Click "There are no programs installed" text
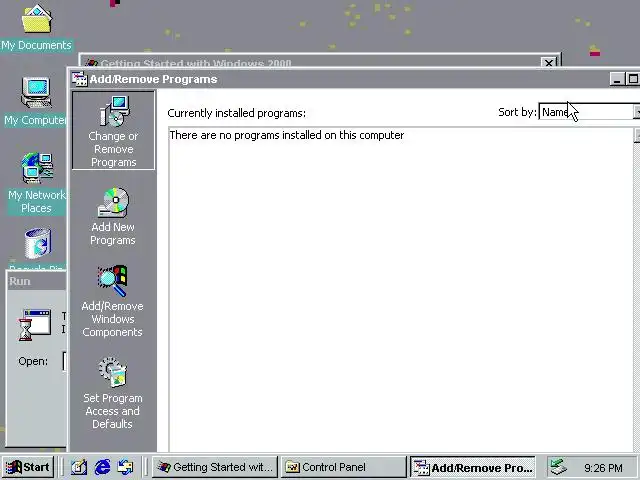The width and height of the screenshot is (640, 480). pos(287,135)
